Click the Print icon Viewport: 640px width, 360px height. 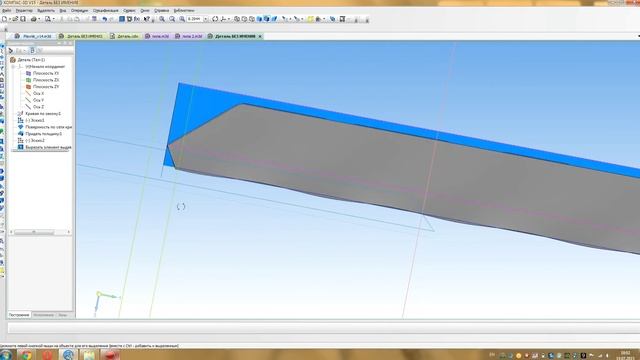[x=34, y=19]
